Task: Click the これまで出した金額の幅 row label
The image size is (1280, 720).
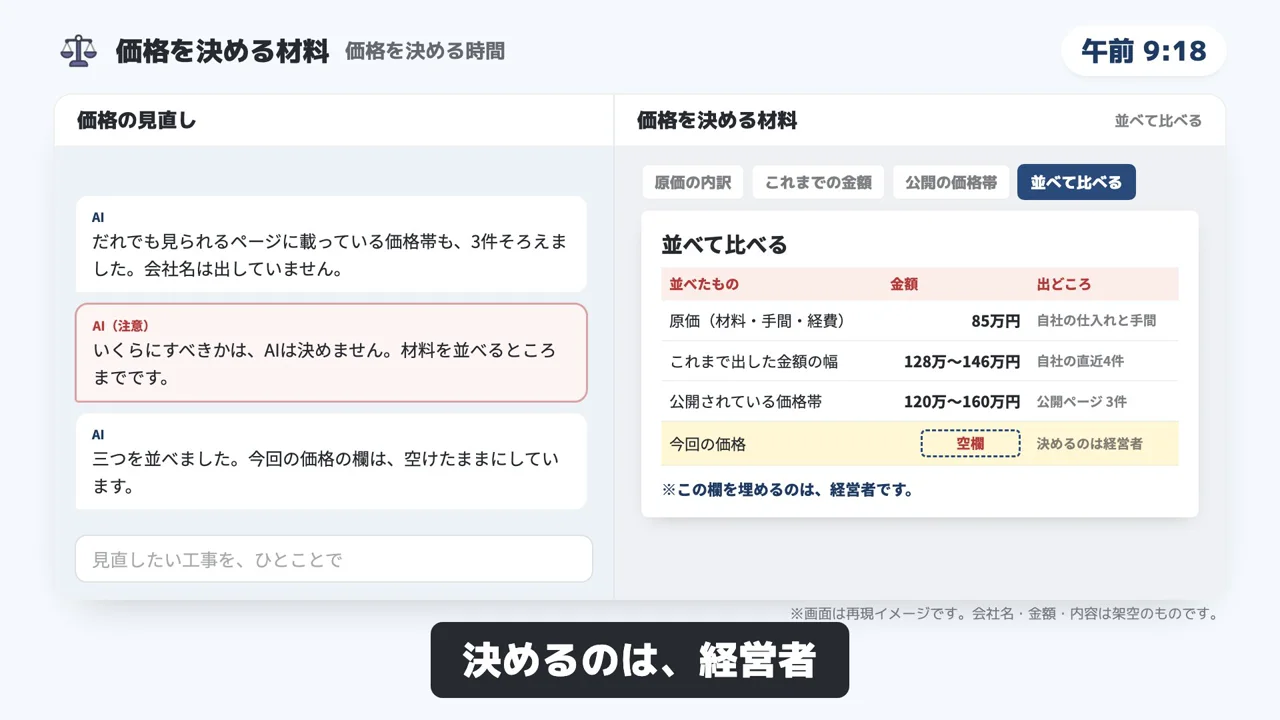Action: [x=754, y=361]
